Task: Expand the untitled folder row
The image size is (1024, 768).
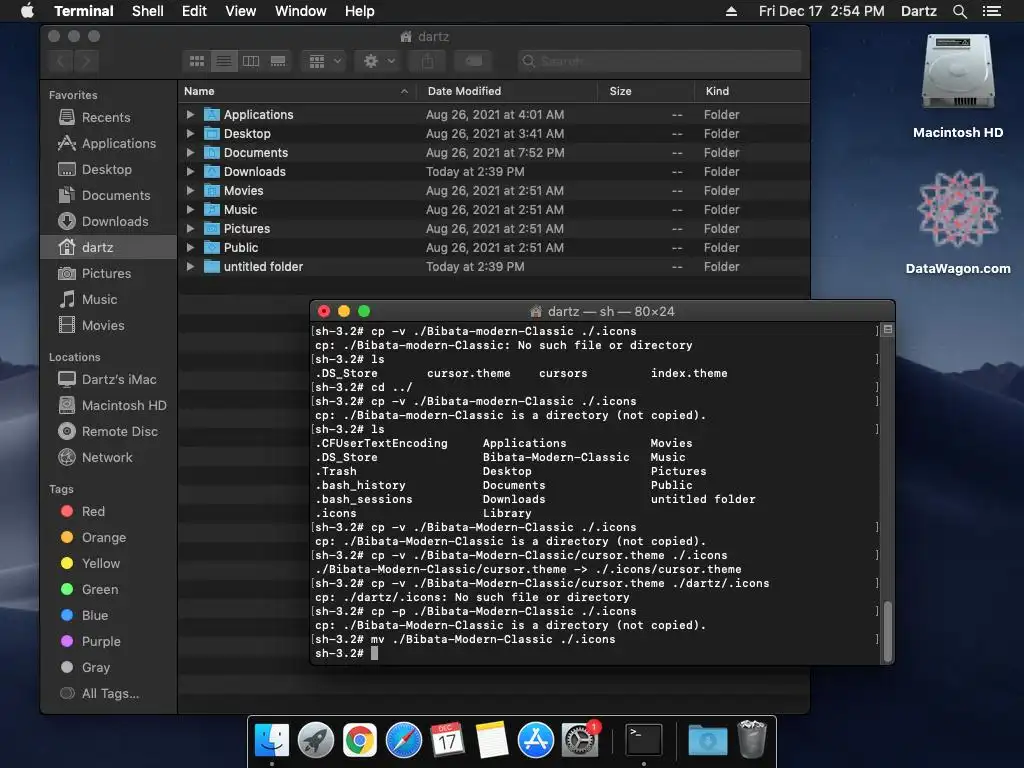Action: click(x=190, y=266)
